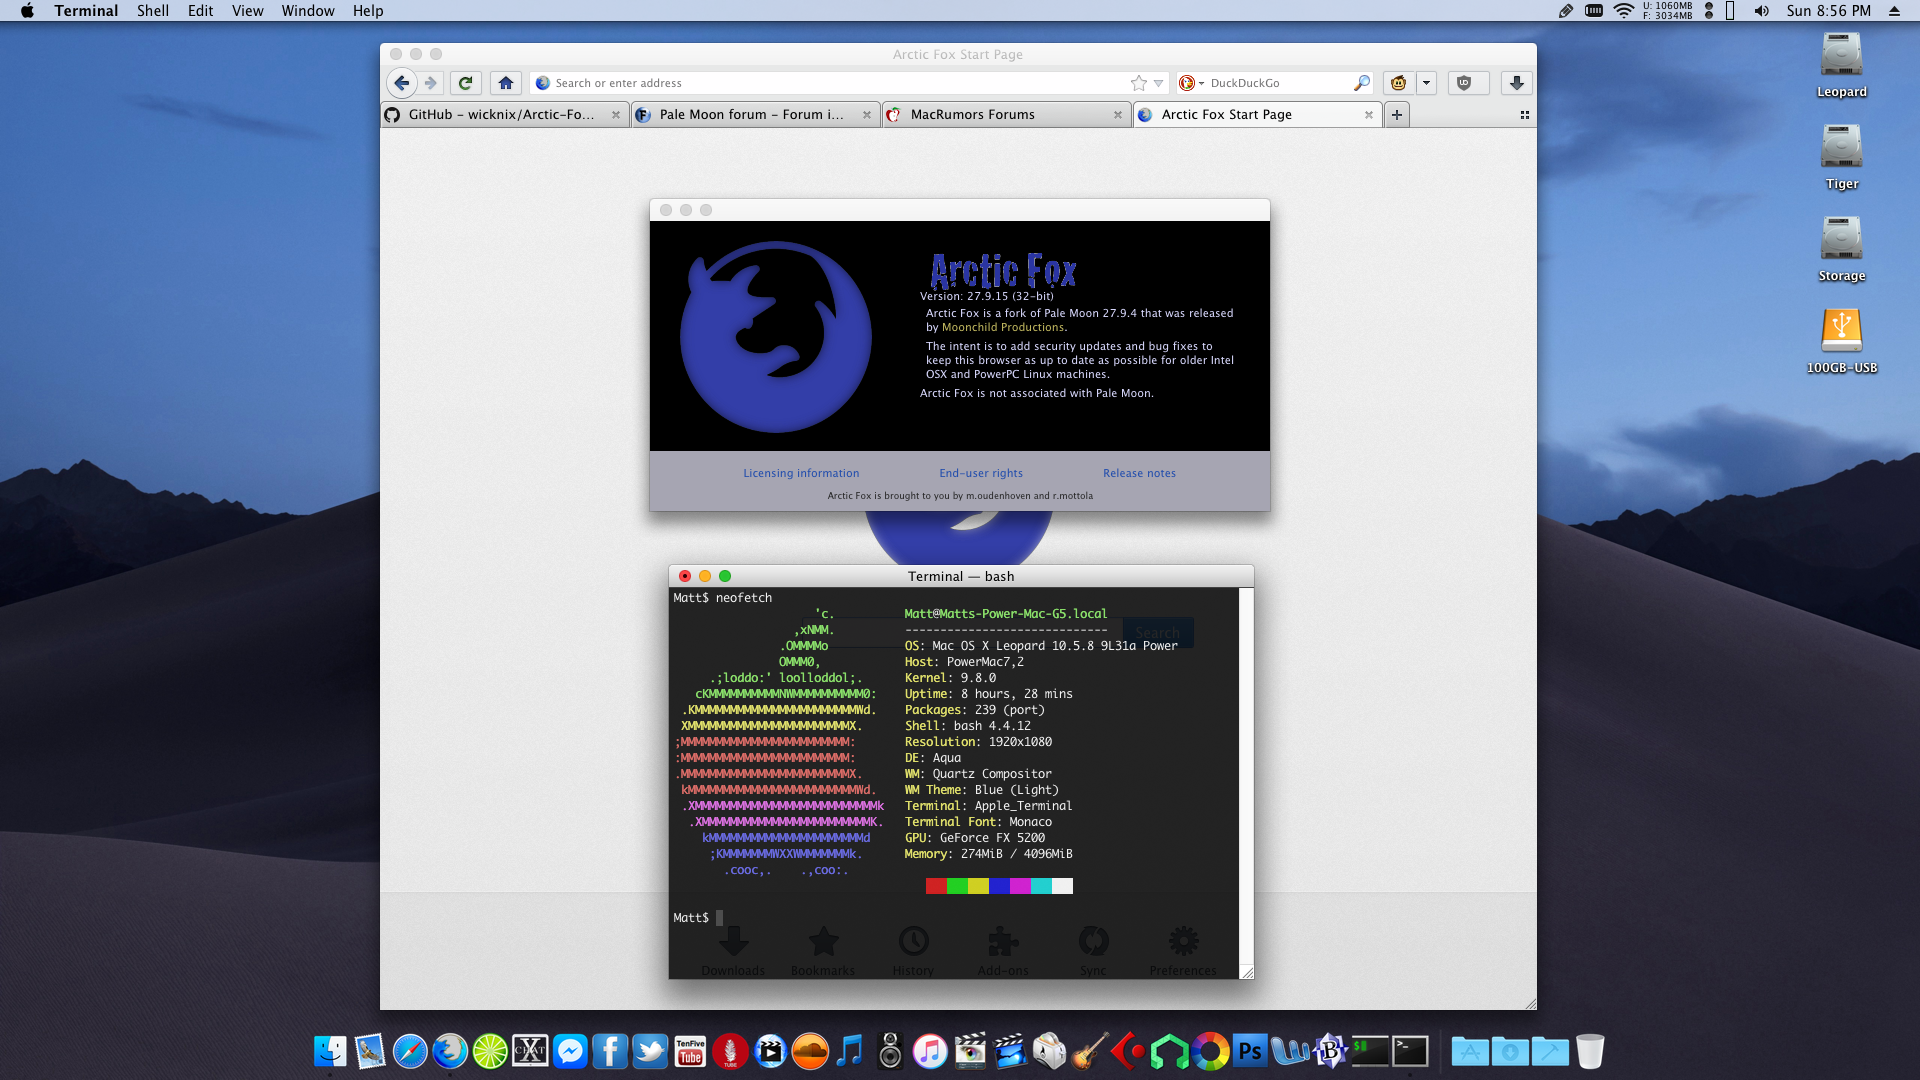1920x1080 pixels.
Task: Open the DuckDuckGo search engine dropdown
Action: [x=1190, y=83]
